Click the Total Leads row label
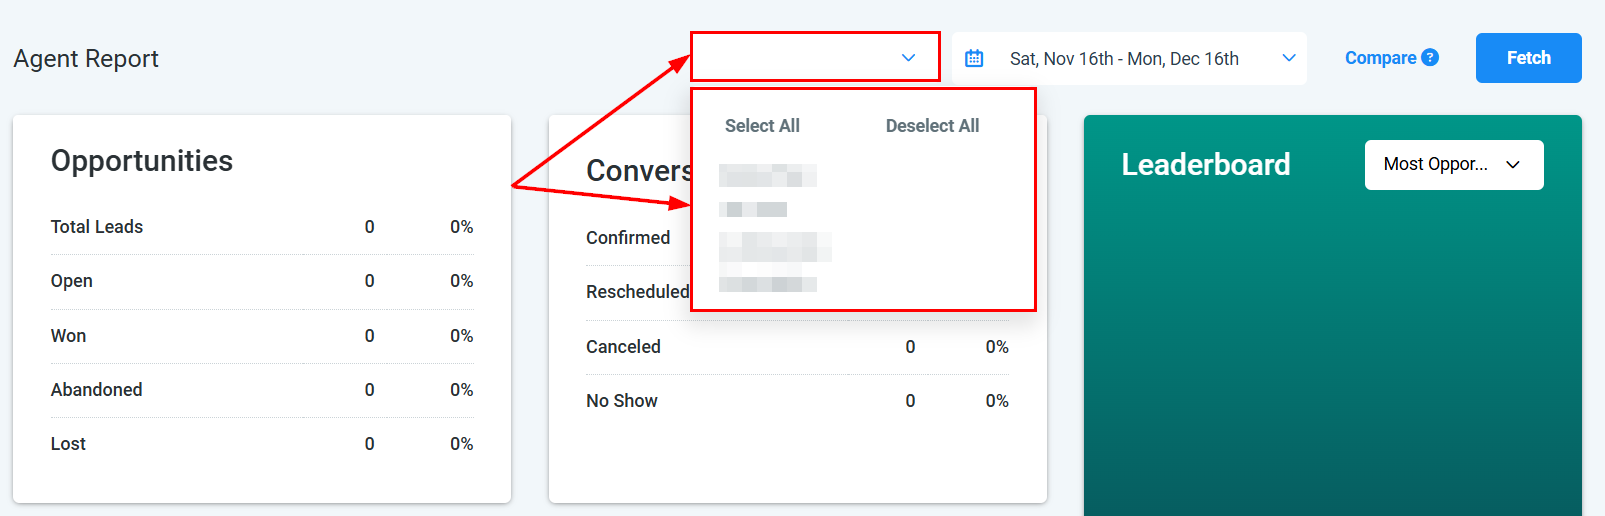Image resolution: width=1605 pixels, height=516 pixels. [97, 227]
